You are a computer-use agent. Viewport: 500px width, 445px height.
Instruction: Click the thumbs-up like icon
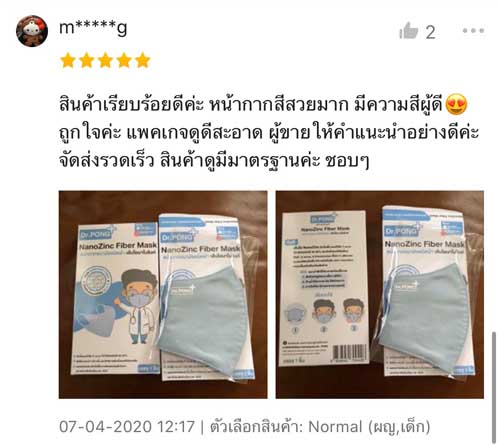click(x=409, y=31)
